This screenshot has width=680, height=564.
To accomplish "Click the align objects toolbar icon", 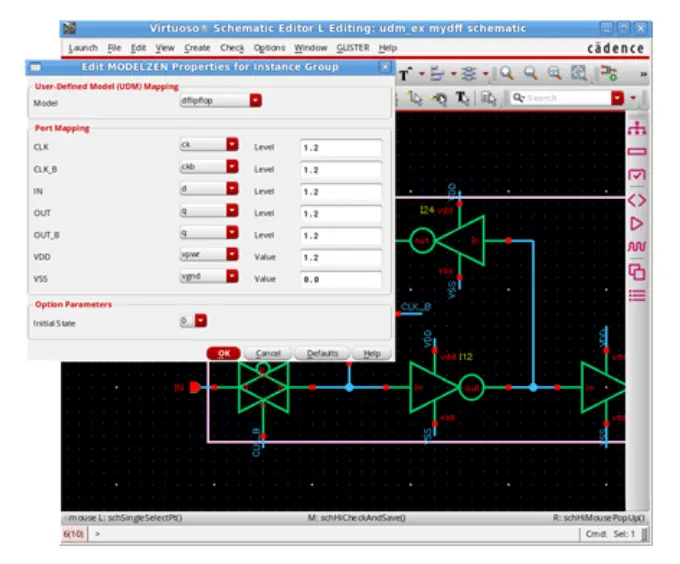I will point(437,74).
